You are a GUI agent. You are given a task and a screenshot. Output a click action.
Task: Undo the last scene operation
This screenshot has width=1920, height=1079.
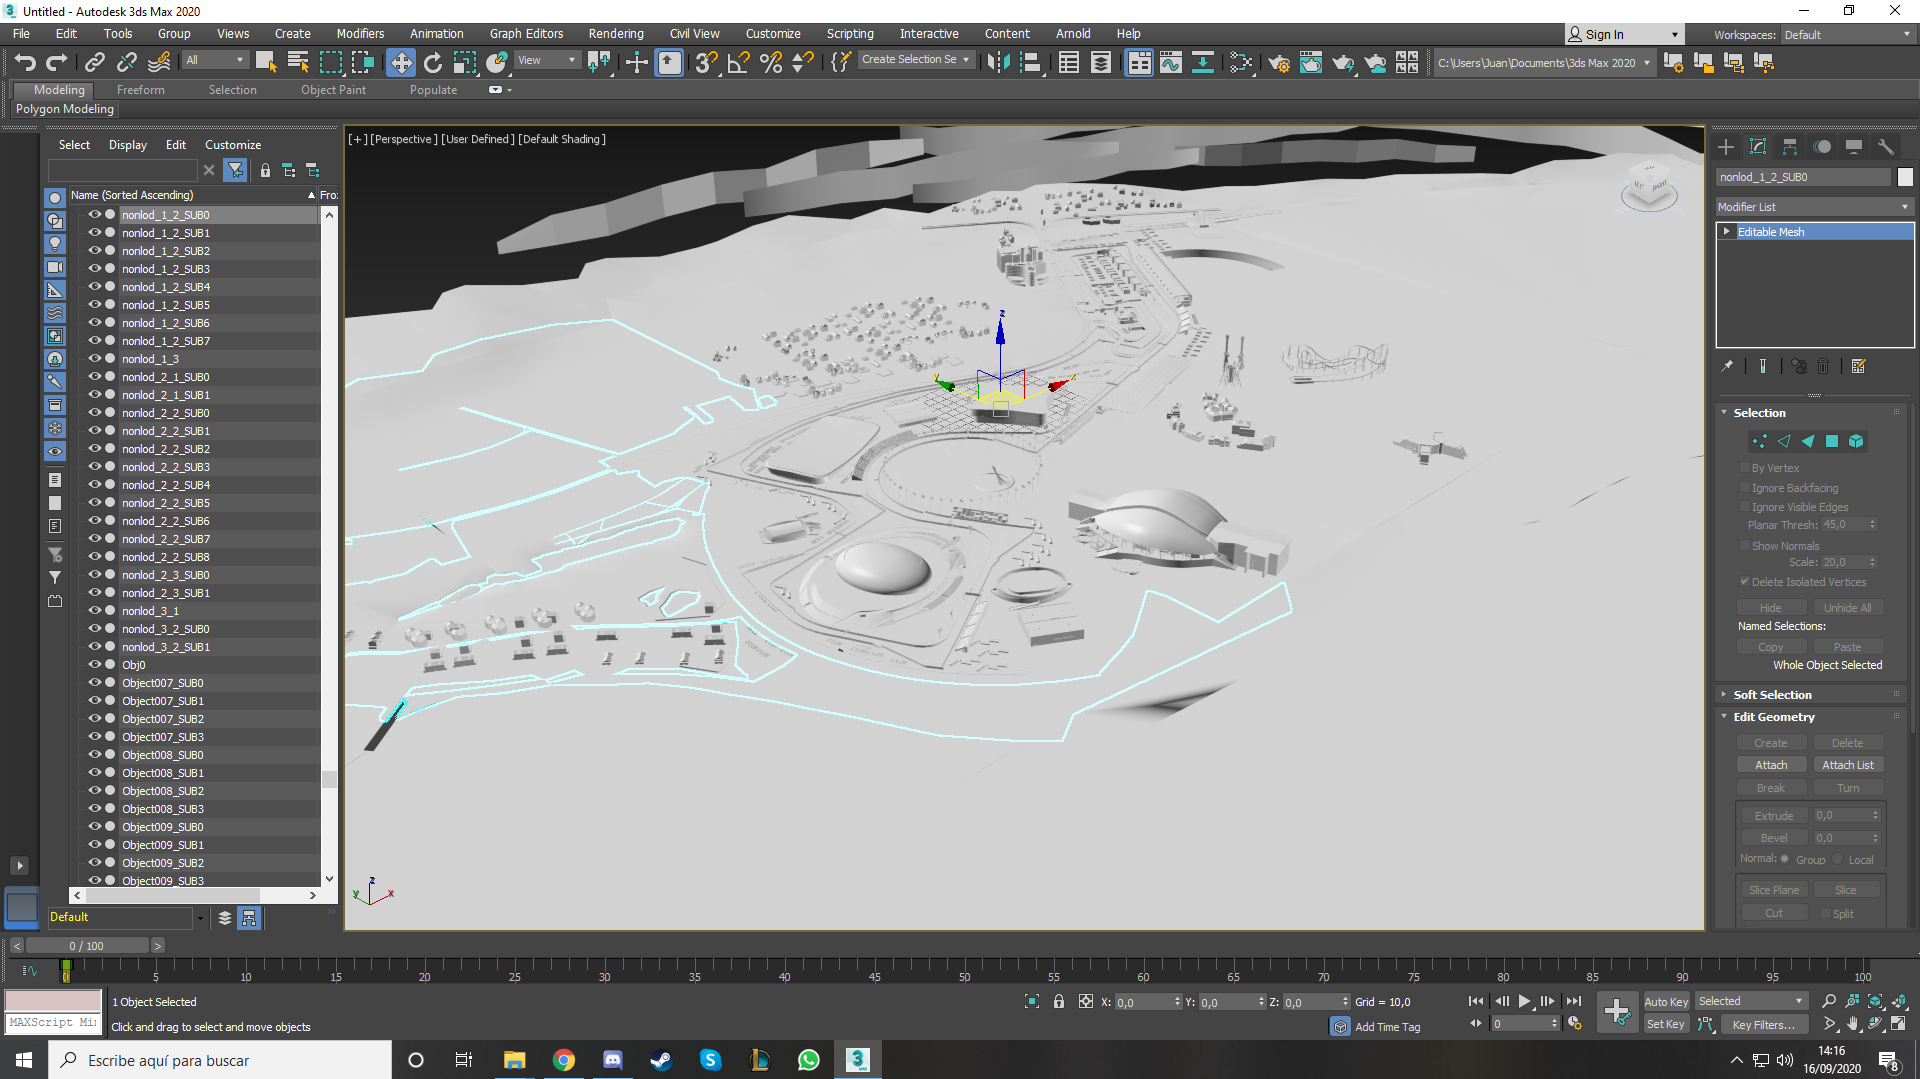[25, 63]
